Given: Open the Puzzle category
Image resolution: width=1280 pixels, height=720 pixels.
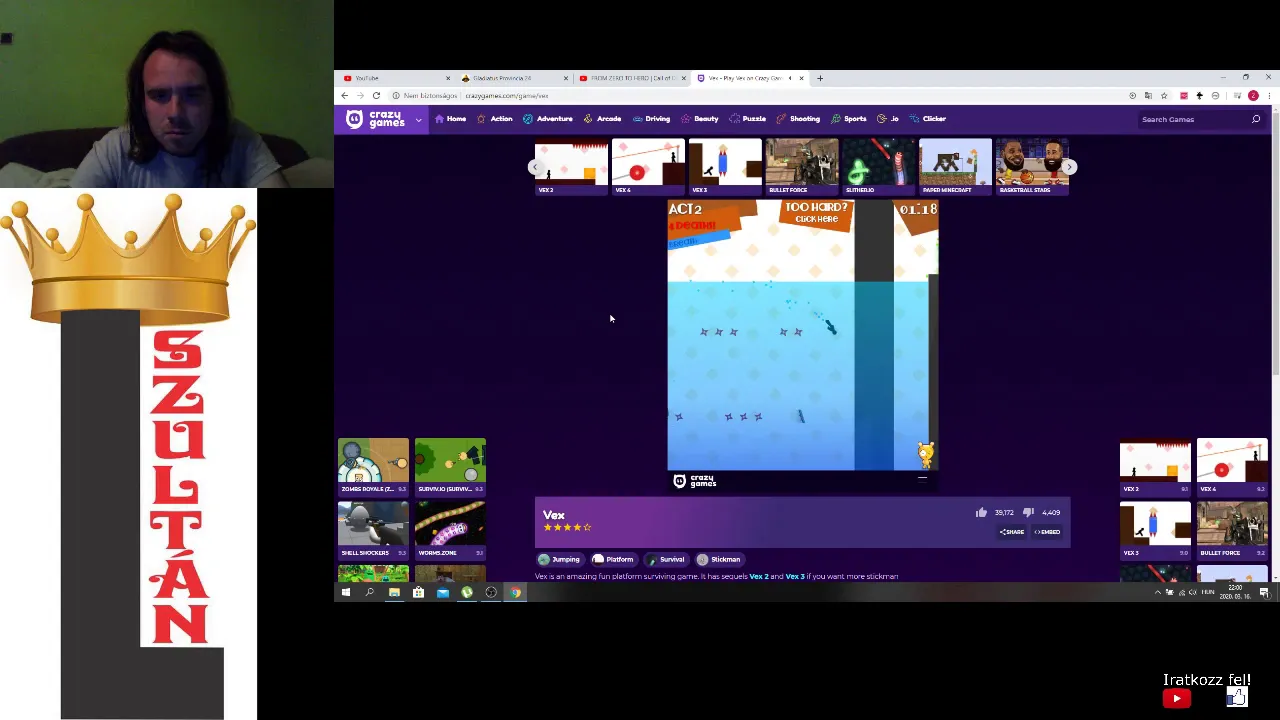Looking at the screenshot, I should click(747, 119).
